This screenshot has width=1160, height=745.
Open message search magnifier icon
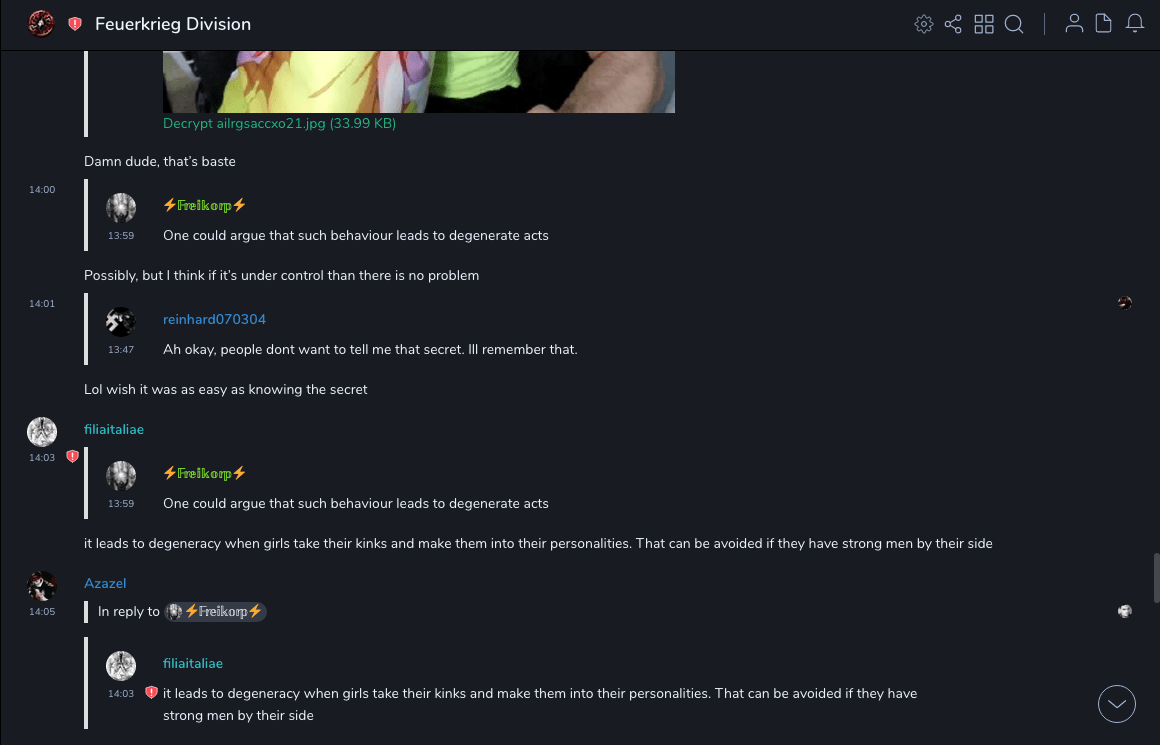1014,24
